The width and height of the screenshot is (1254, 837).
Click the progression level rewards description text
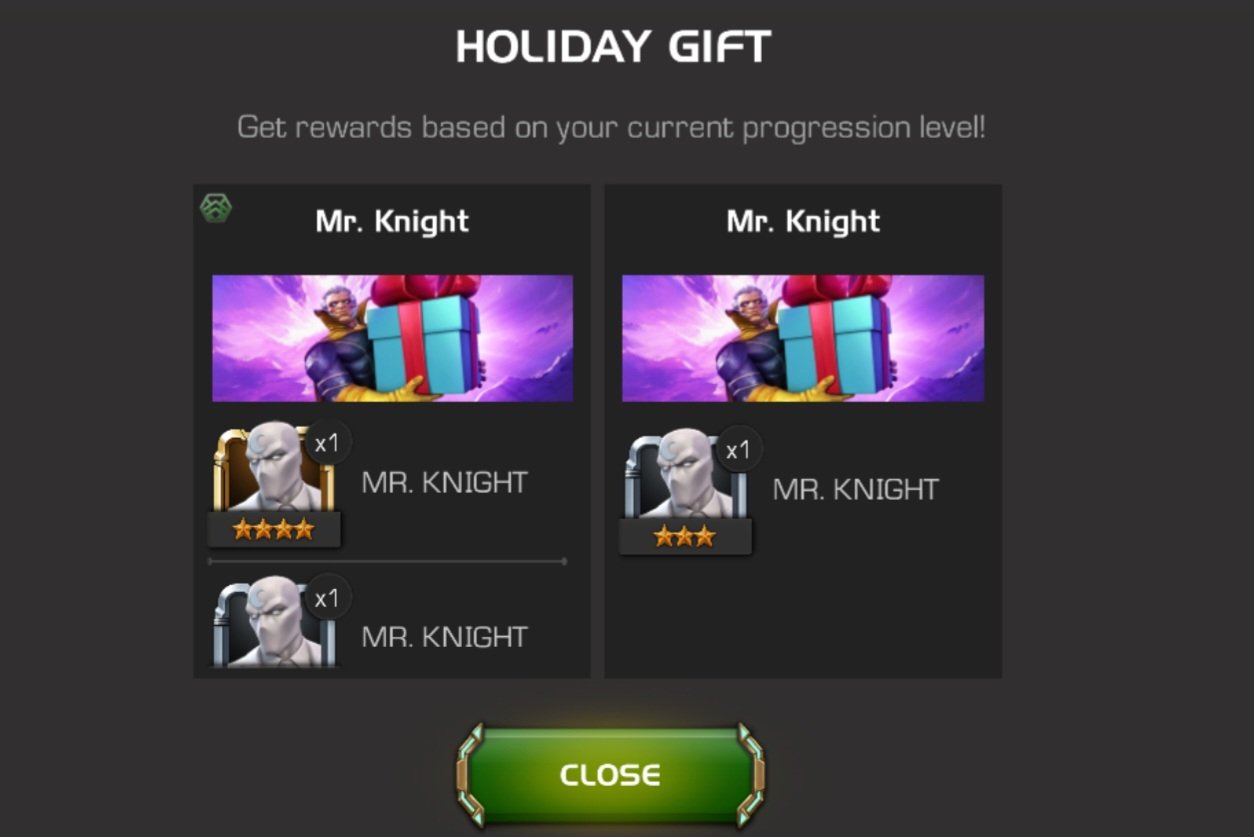point(611,128)
